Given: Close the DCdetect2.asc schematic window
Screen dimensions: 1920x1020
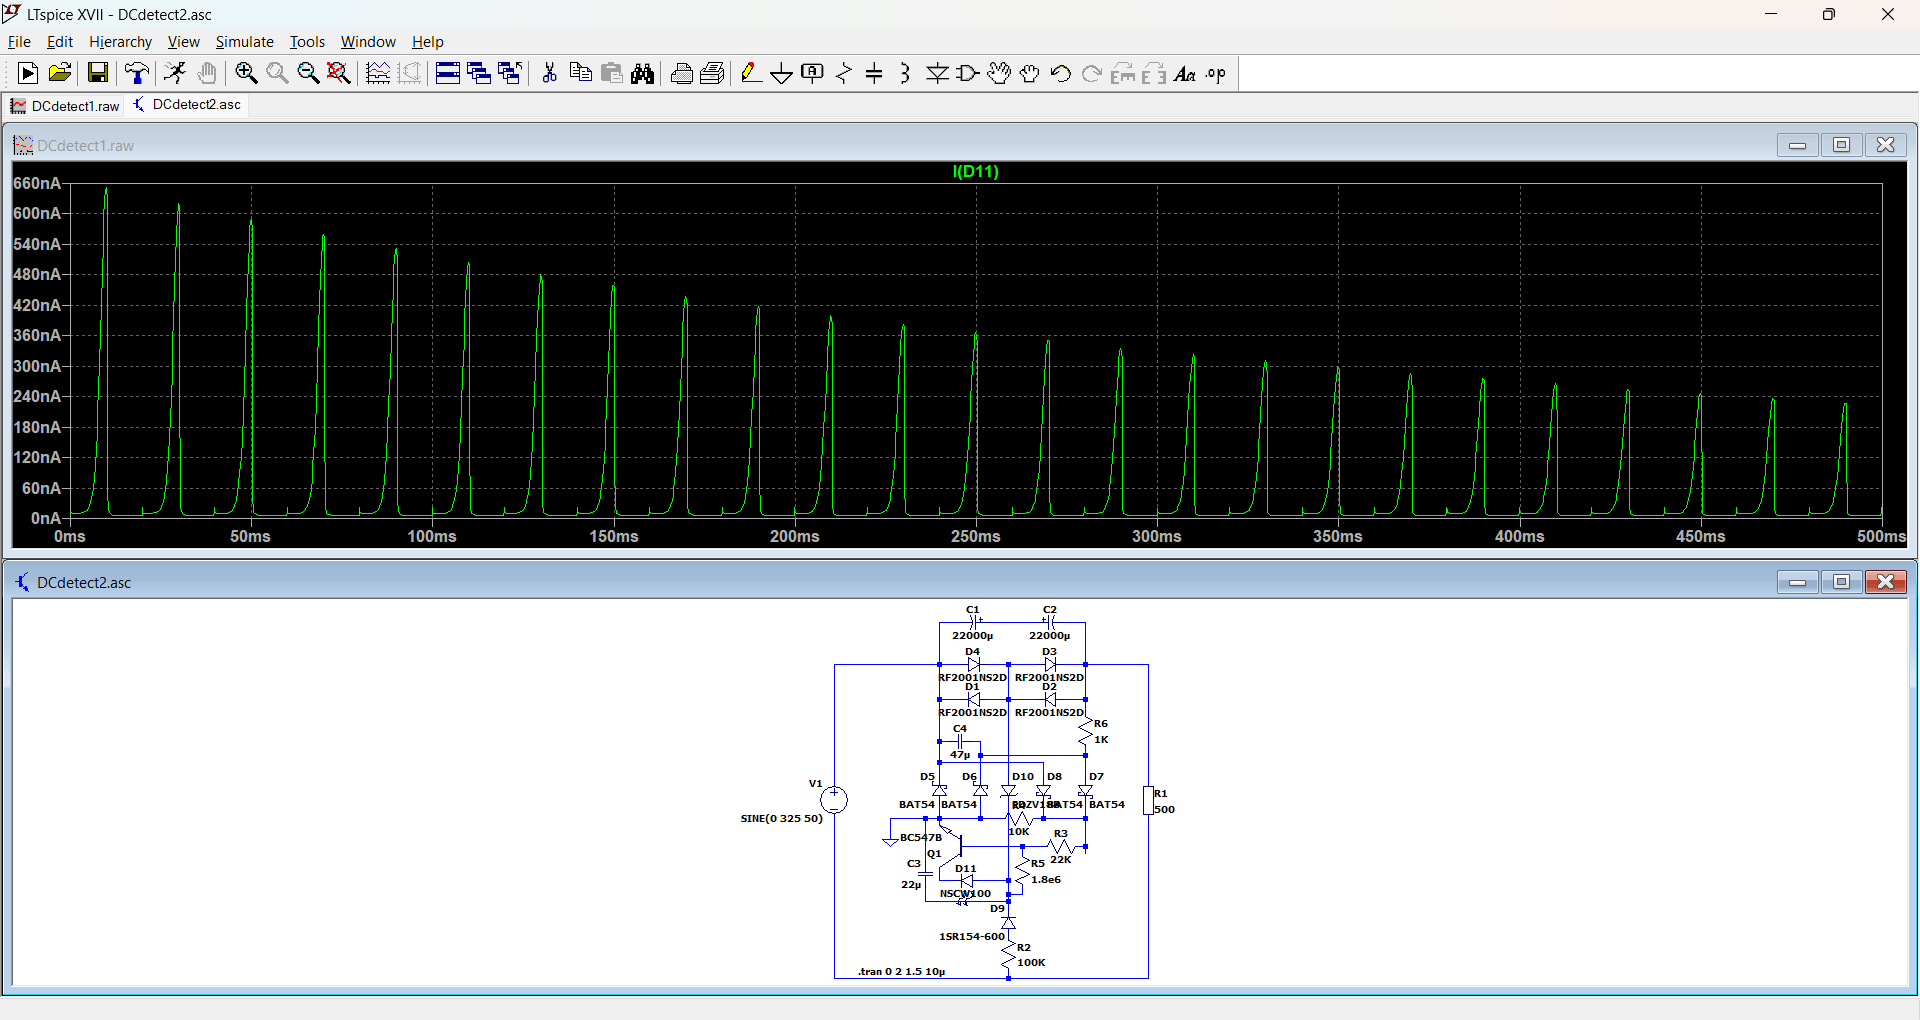Looking at the screenshot, I should 1886,582.
